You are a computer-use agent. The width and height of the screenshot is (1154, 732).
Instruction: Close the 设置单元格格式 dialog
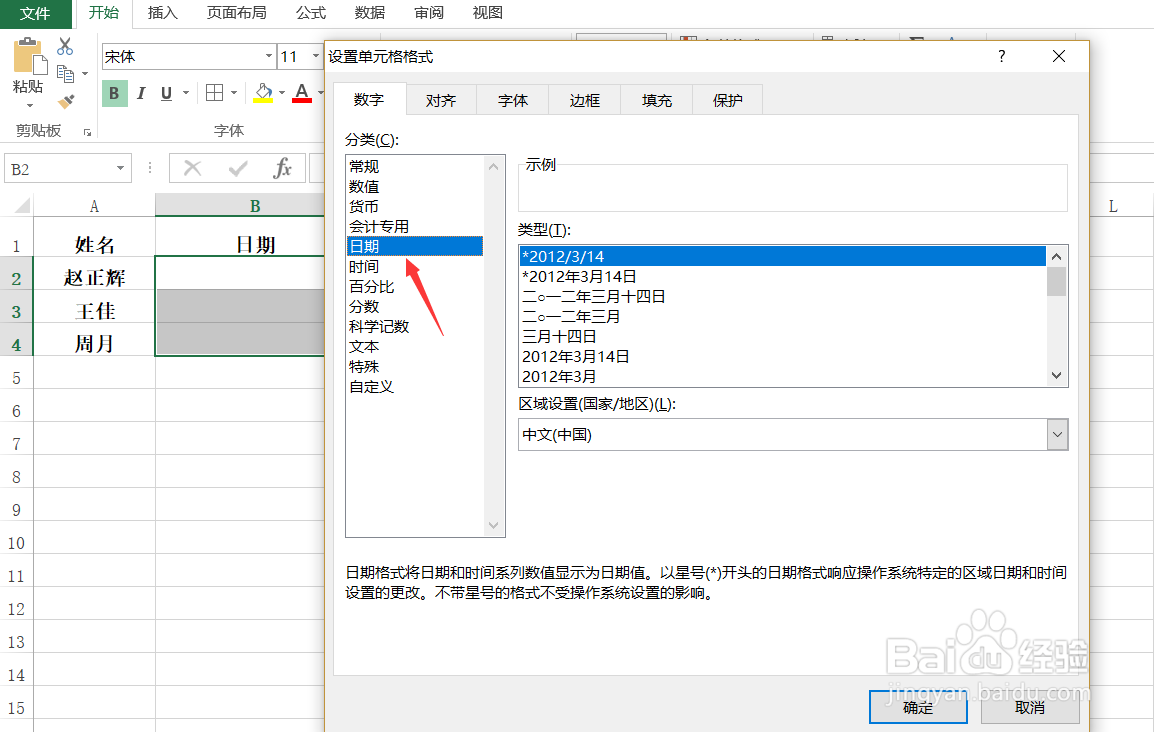click(x=1059, y=56)
